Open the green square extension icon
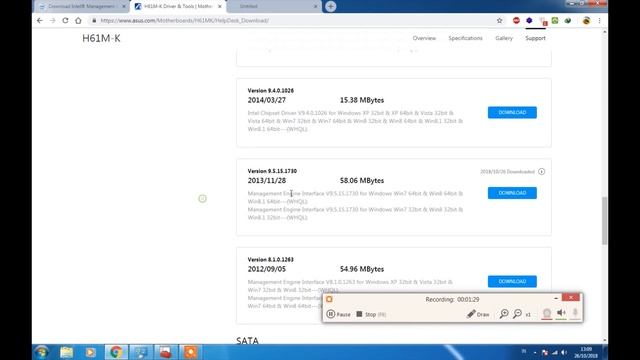640x360 pixels. point(555,20)
